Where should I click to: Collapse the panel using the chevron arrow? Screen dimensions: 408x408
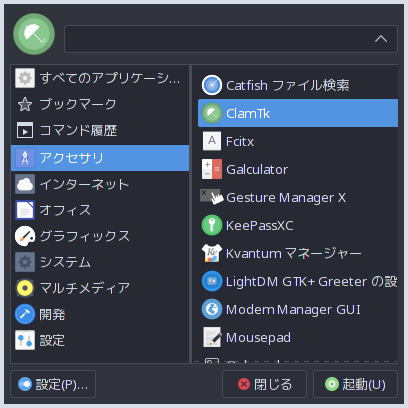tap(381, 39)
